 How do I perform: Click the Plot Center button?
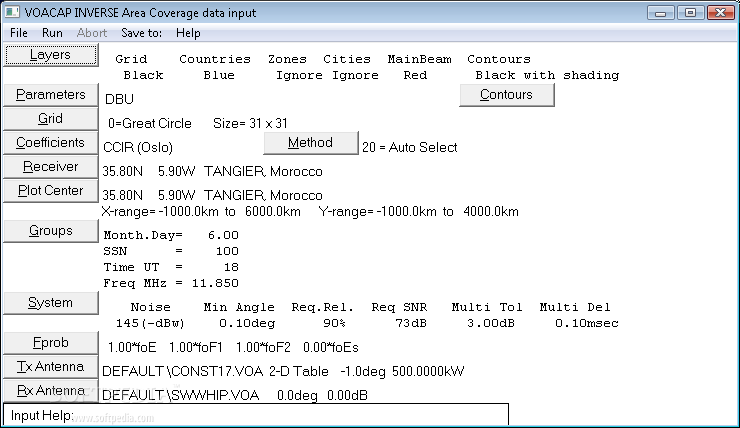[x=50, y=191]
